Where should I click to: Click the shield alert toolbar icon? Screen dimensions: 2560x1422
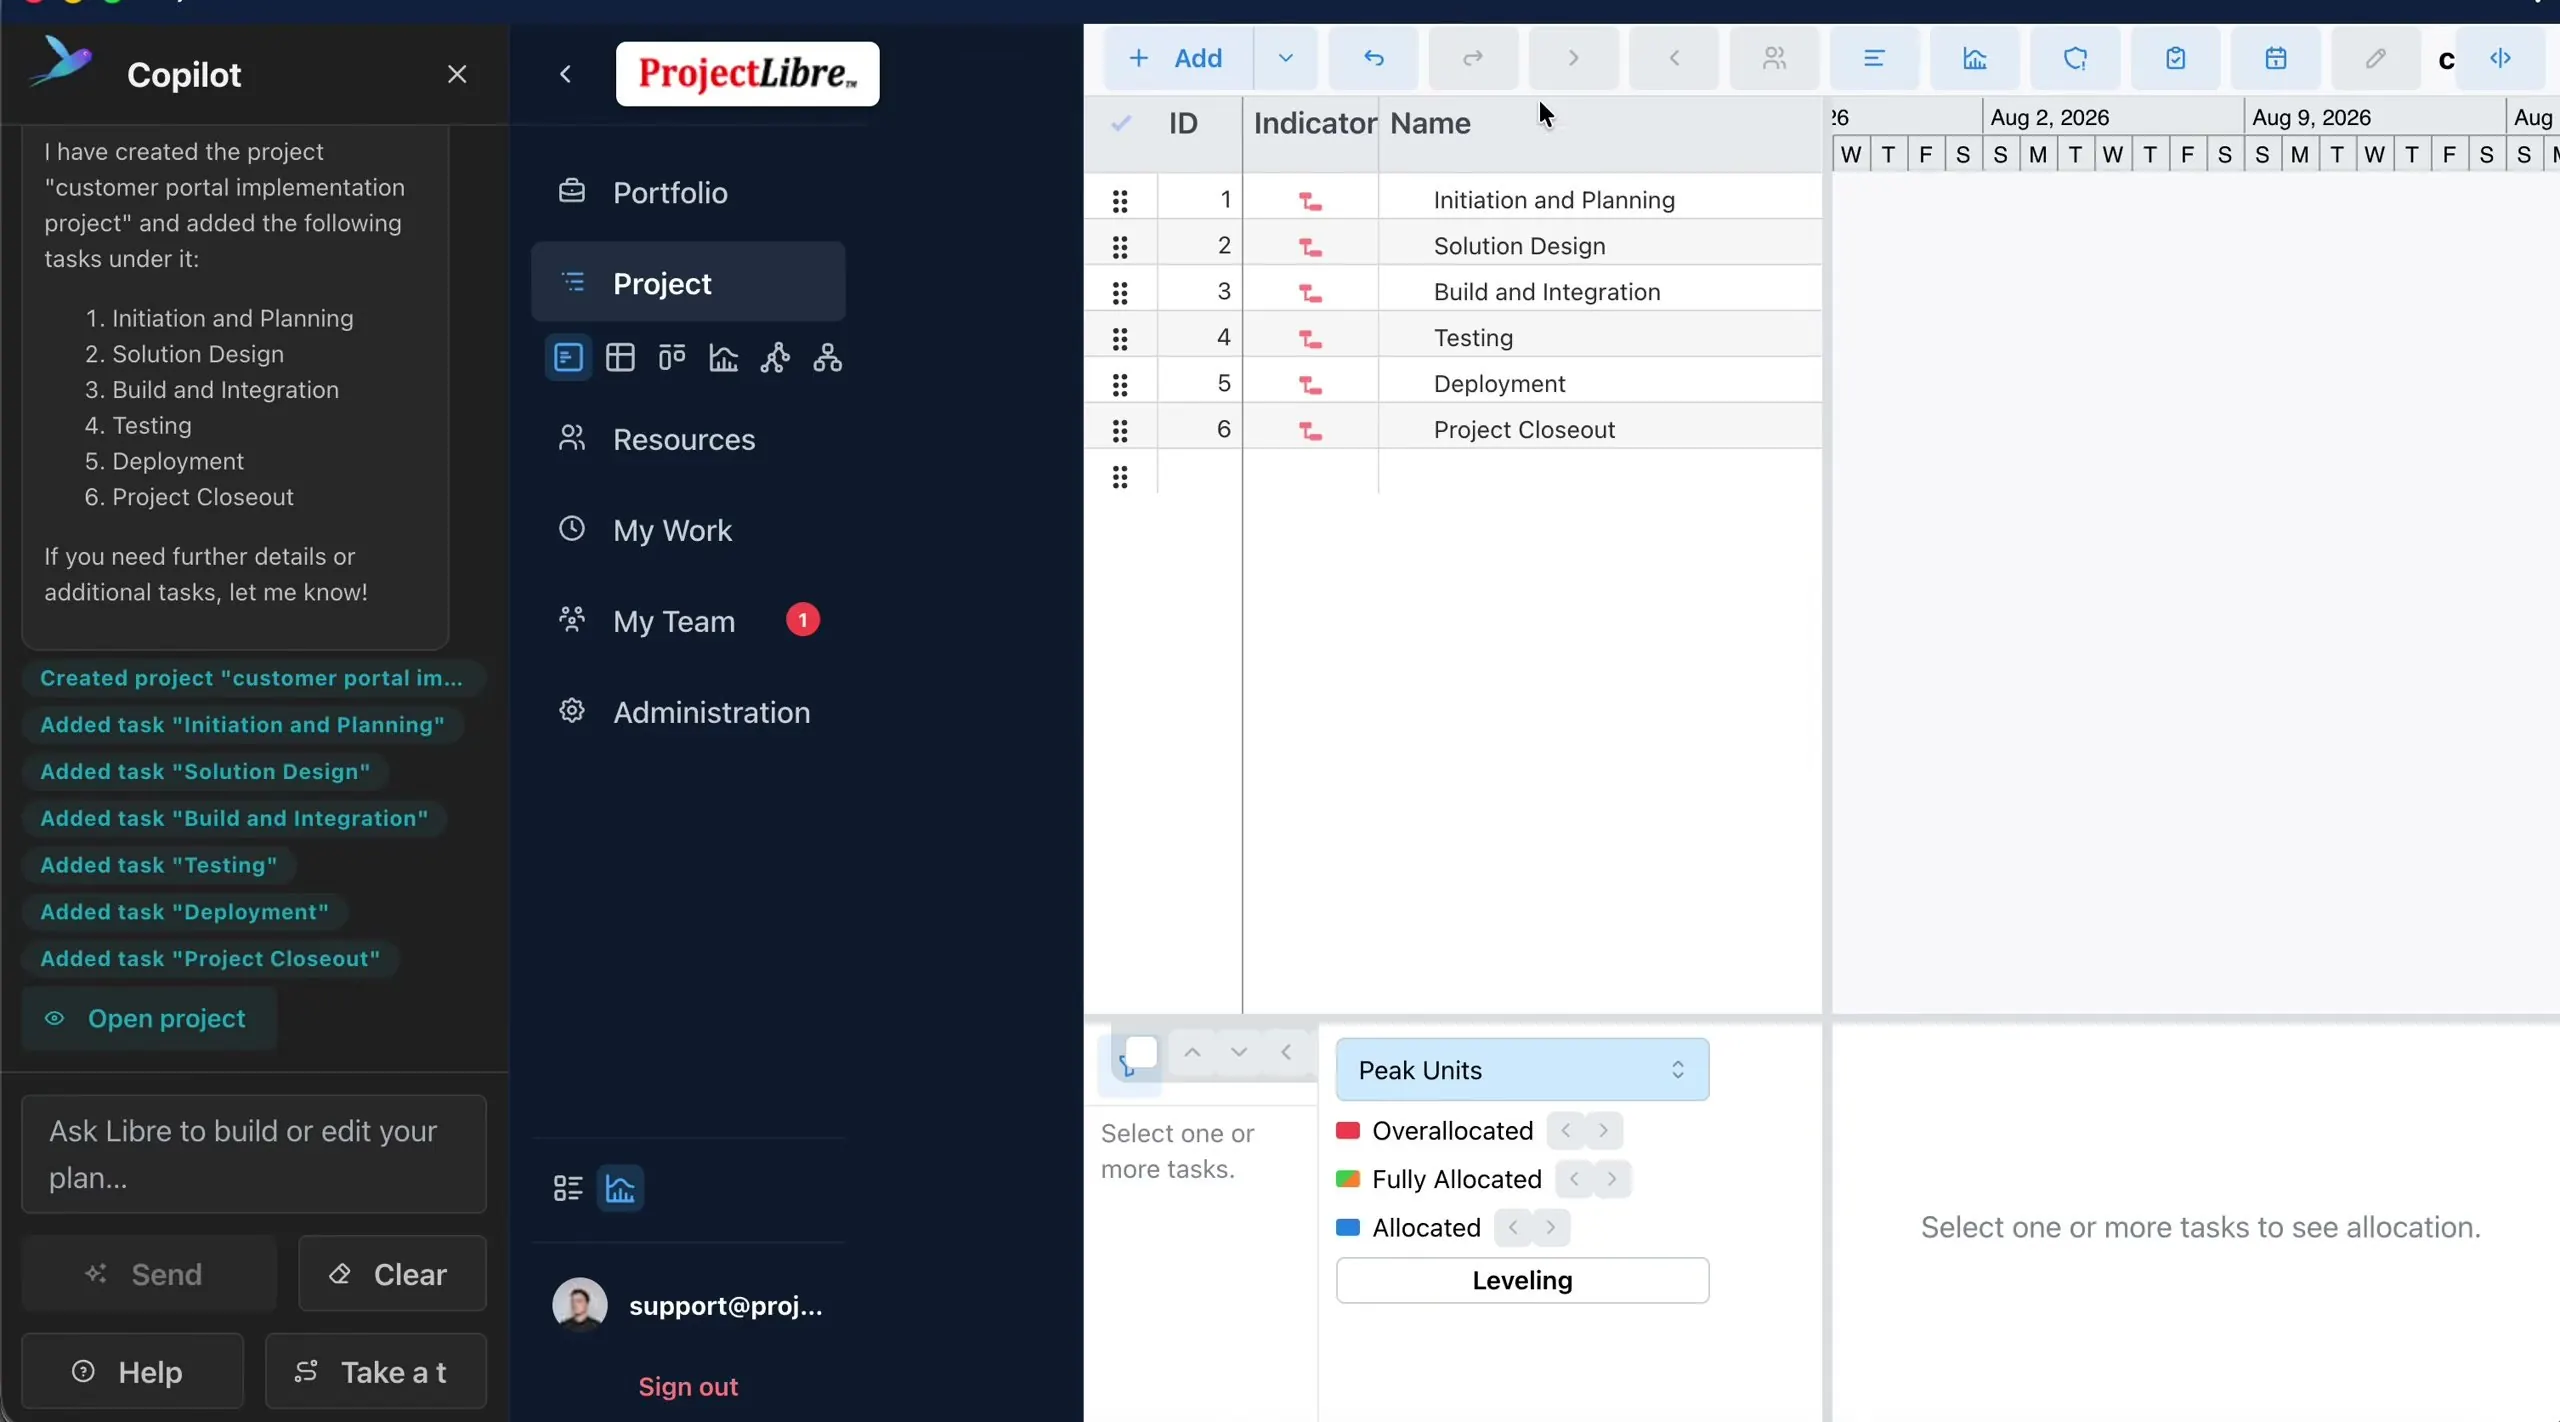(x=2075, y=58)
